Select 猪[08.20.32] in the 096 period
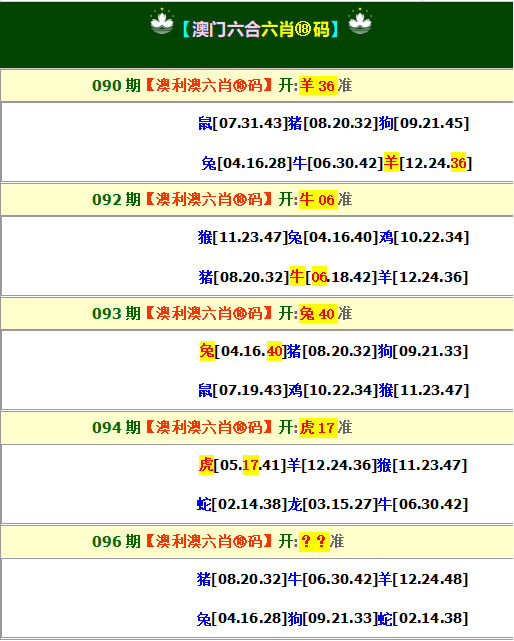Viewport: 514px width, 641px height. click(242, 579)
